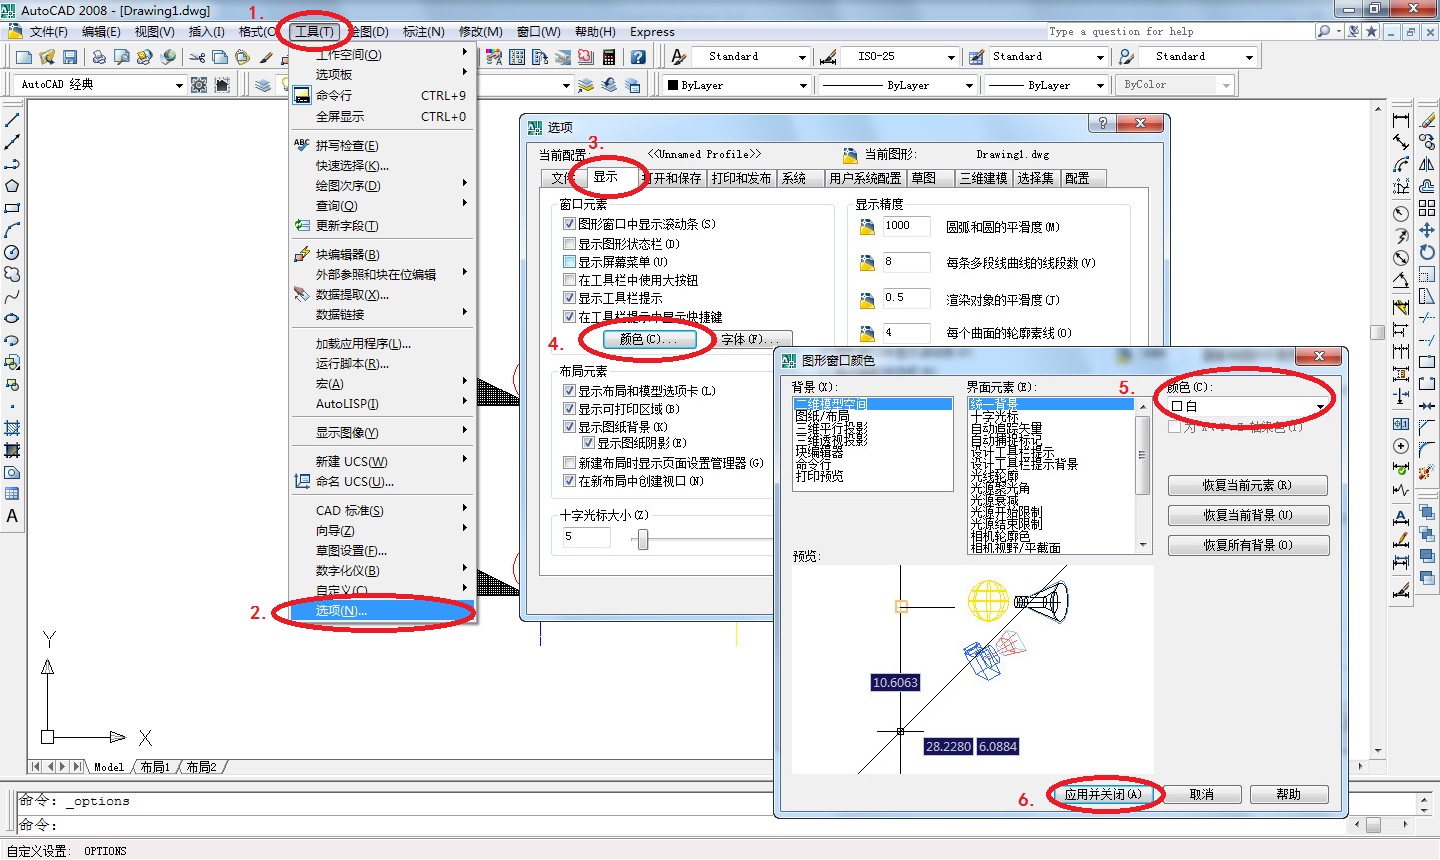Click the Plot printer icon
The width and height of the screenshot is (1440, 860).
point(101,57)
